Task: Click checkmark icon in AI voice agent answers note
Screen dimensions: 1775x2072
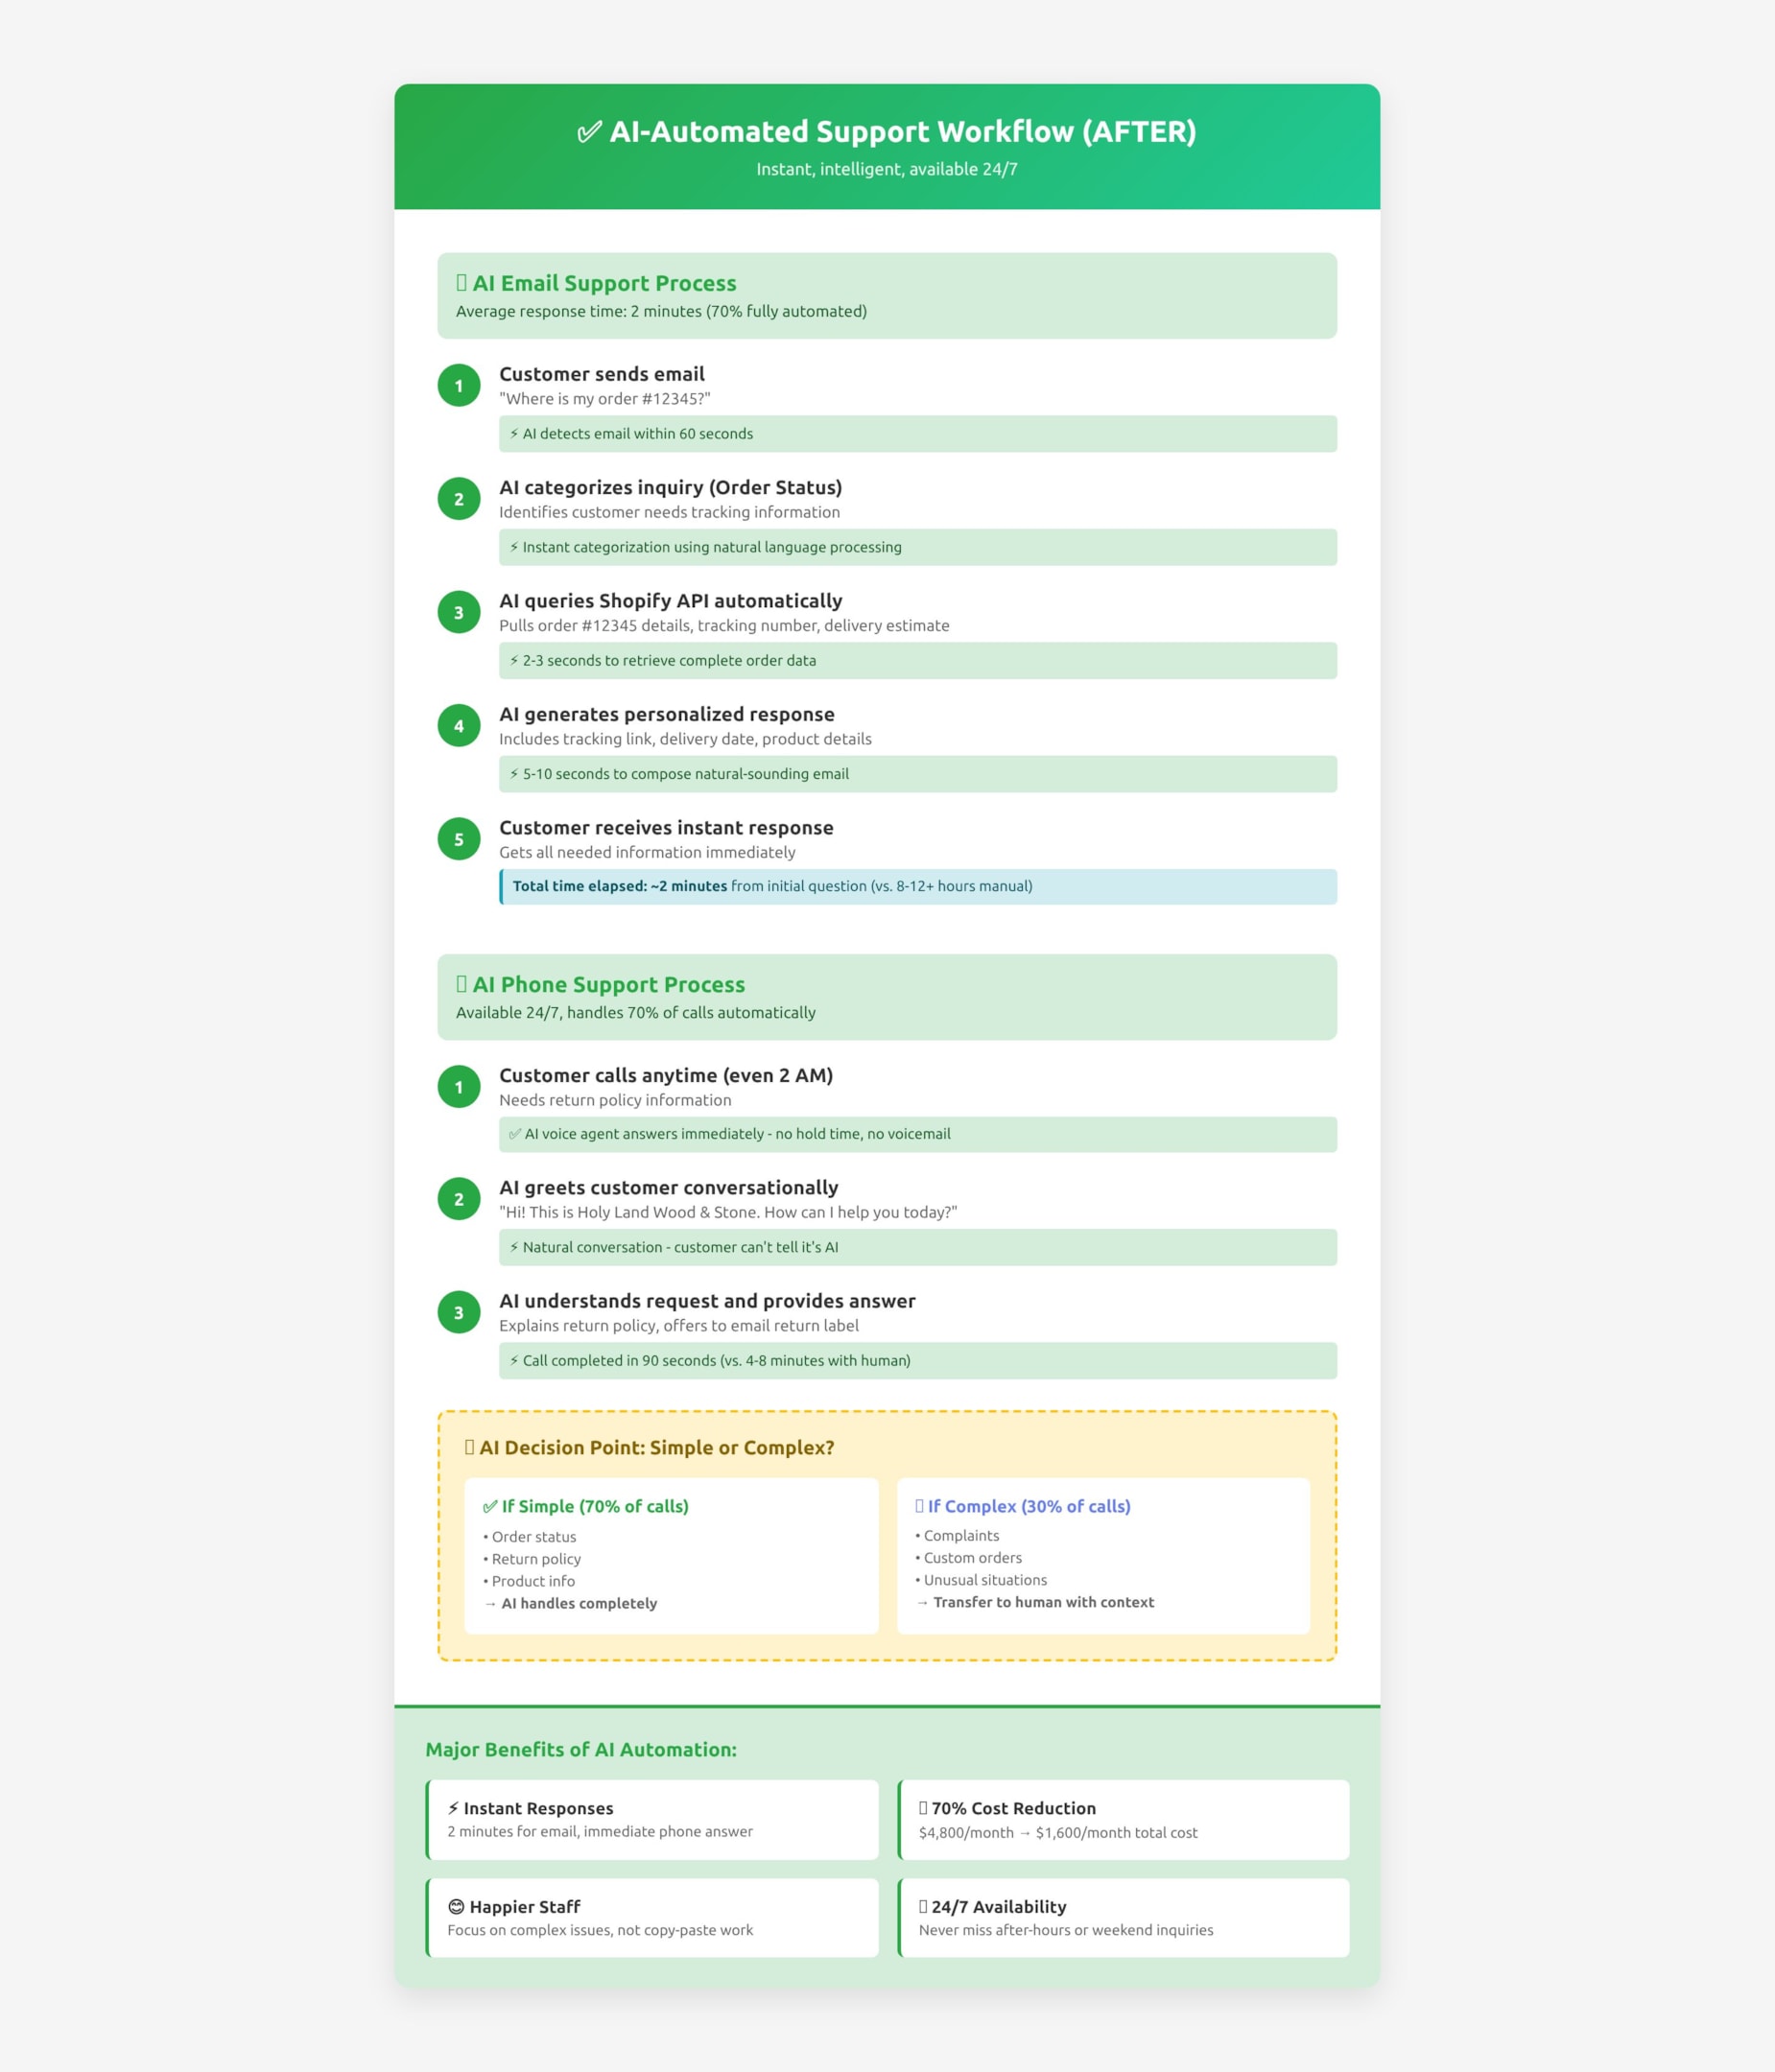Action: (x=515, y=1134)
